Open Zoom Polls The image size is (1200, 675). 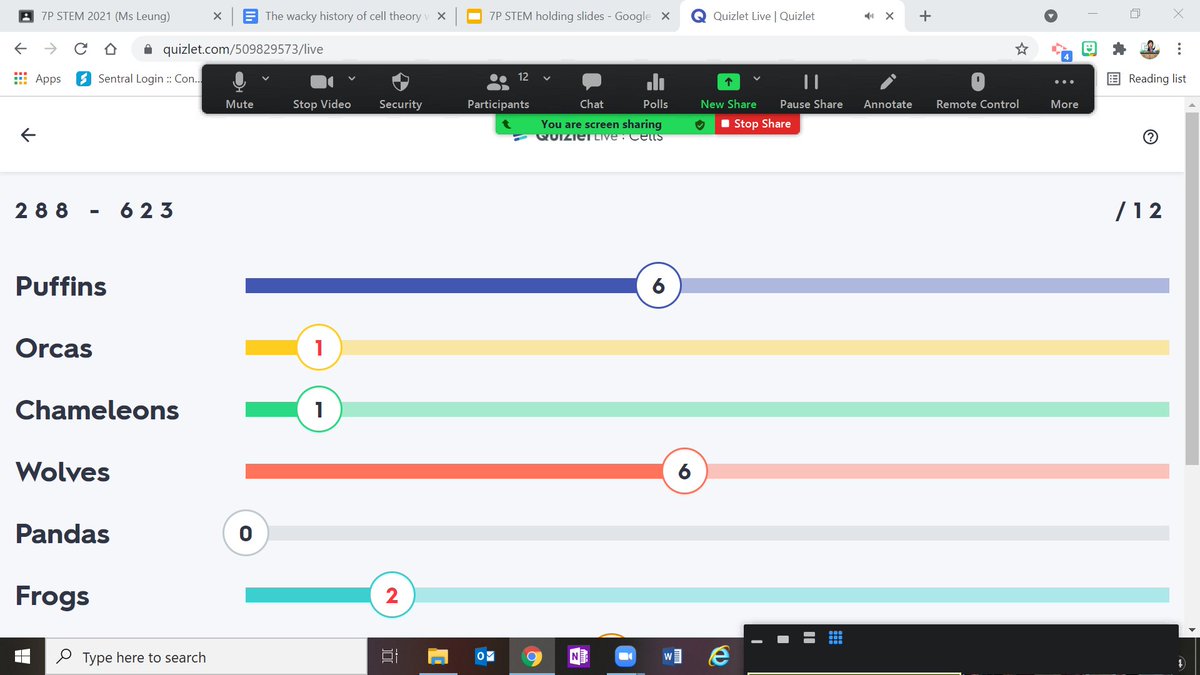[655, 89]
